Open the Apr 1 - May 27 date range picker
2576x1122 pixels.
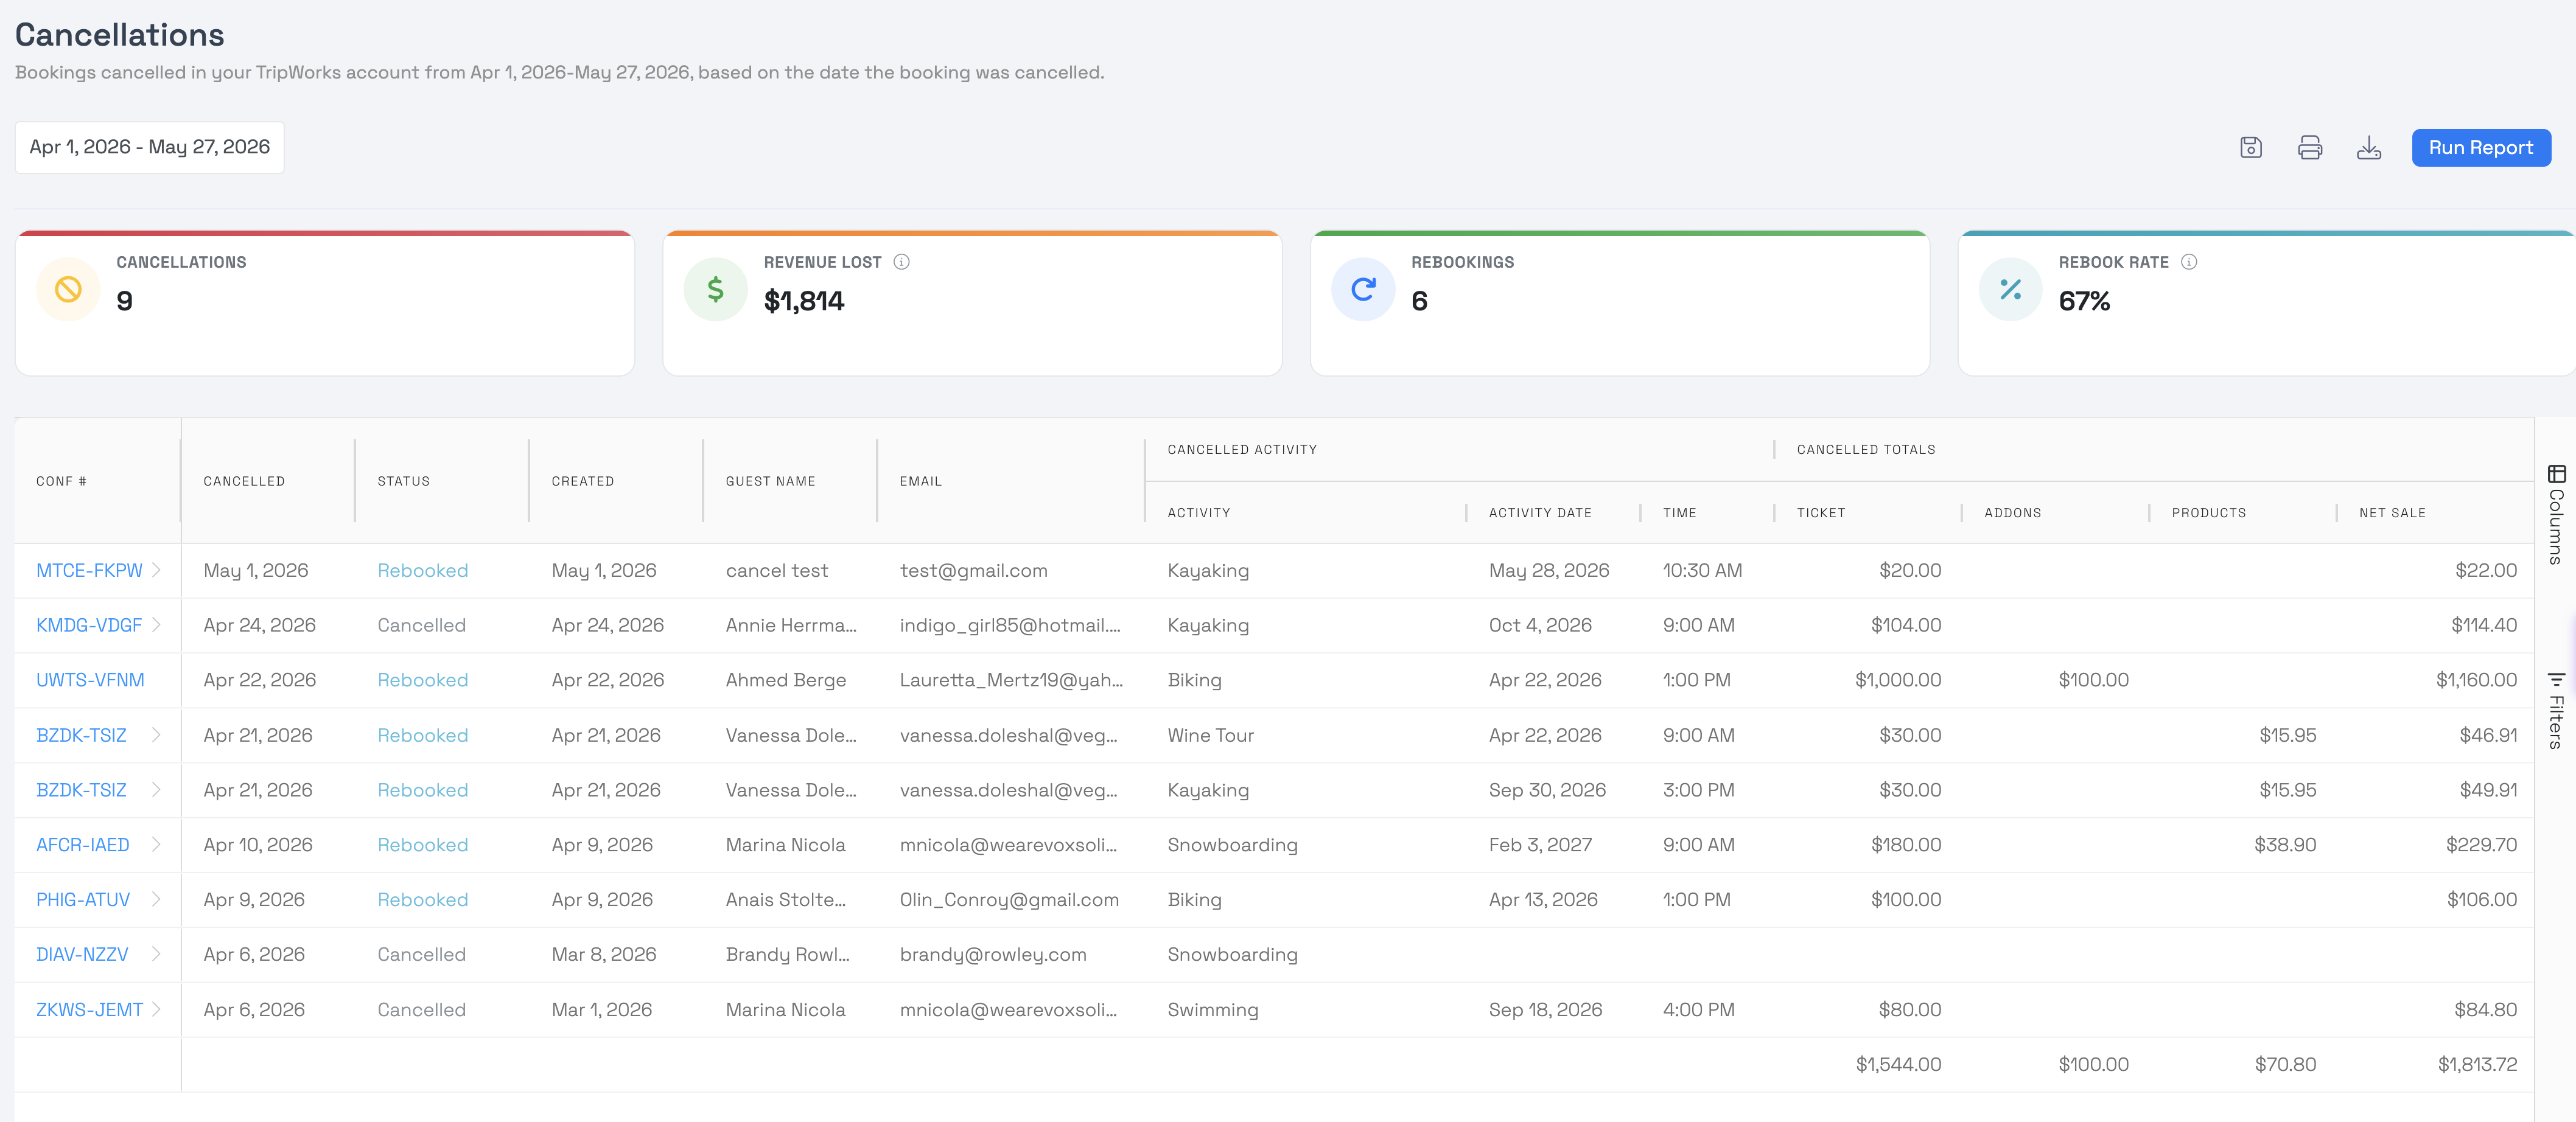point(150,147)
